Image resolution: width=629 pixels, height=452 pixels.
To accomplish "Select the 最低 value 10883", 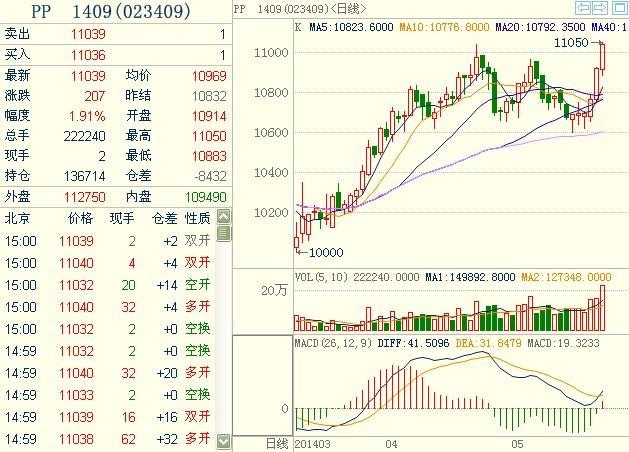I will coord(209,156).
